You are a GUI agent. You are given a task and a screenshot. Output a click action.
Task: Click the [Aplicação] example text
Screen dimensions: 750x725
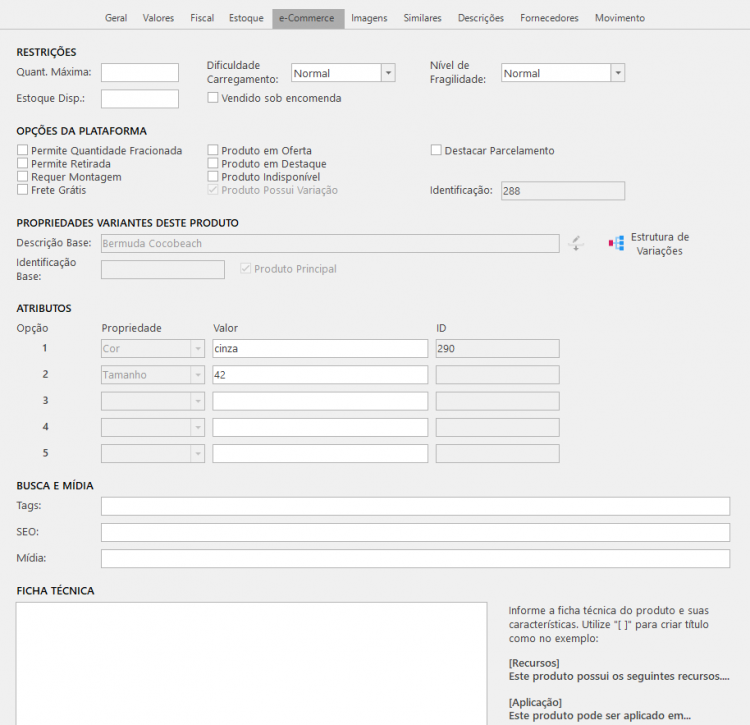[x=535, y=702]
